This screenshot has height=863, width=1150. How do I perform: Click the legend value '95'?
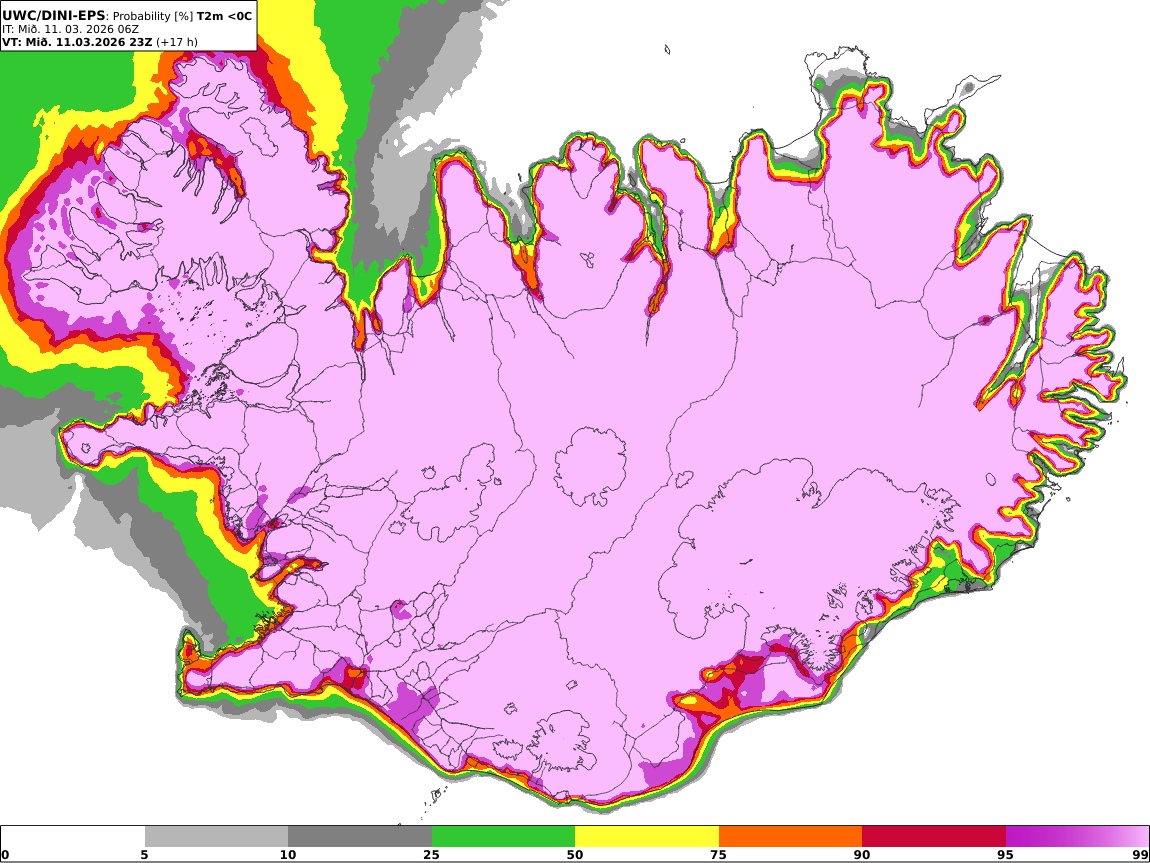(1005, 854)
